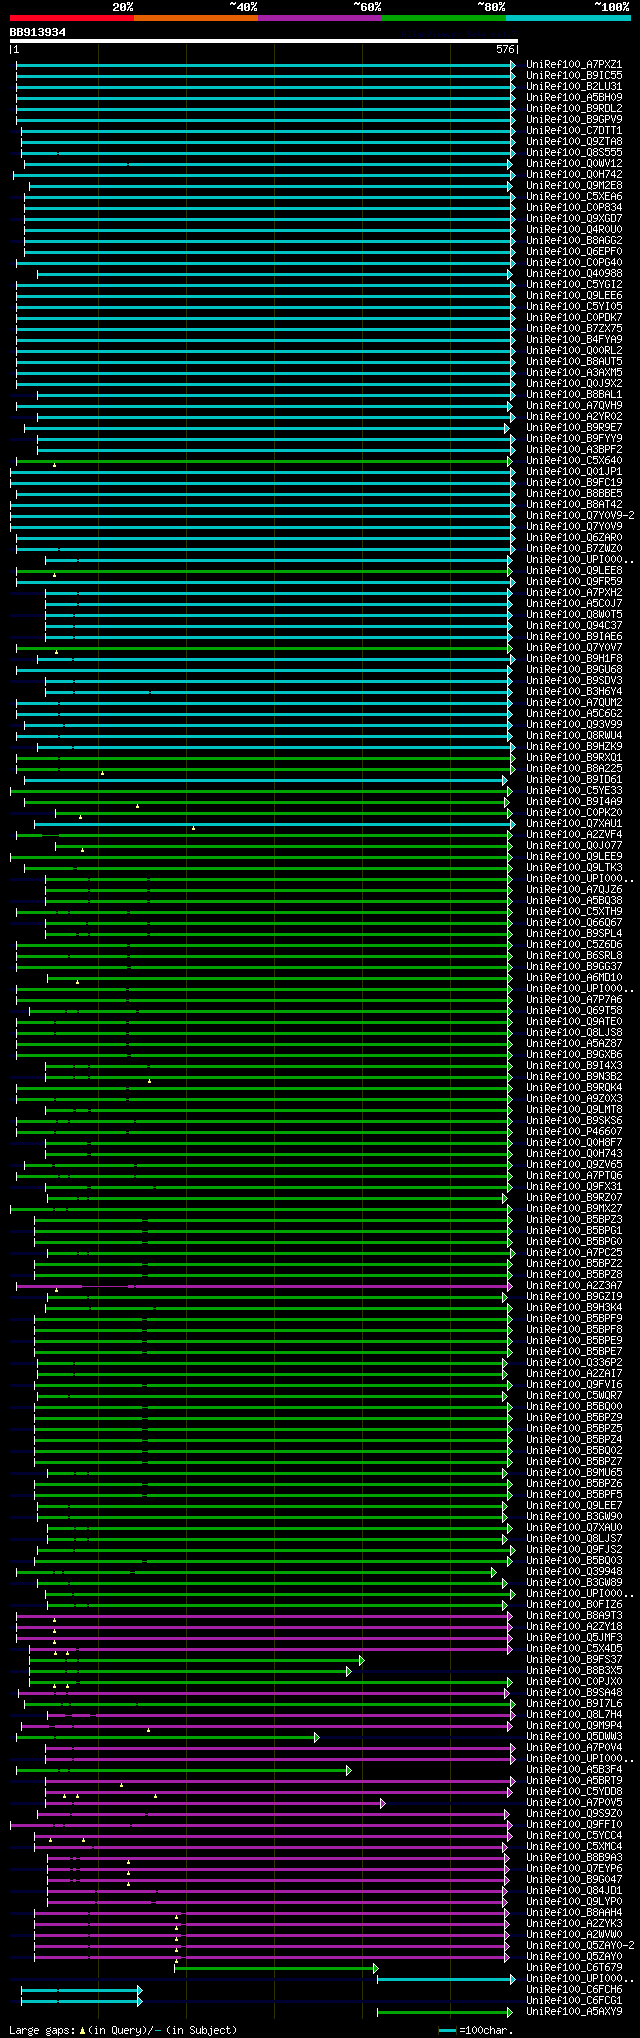
Task: Select hit label UniRef100_C0P834
Action: (574, 208)
